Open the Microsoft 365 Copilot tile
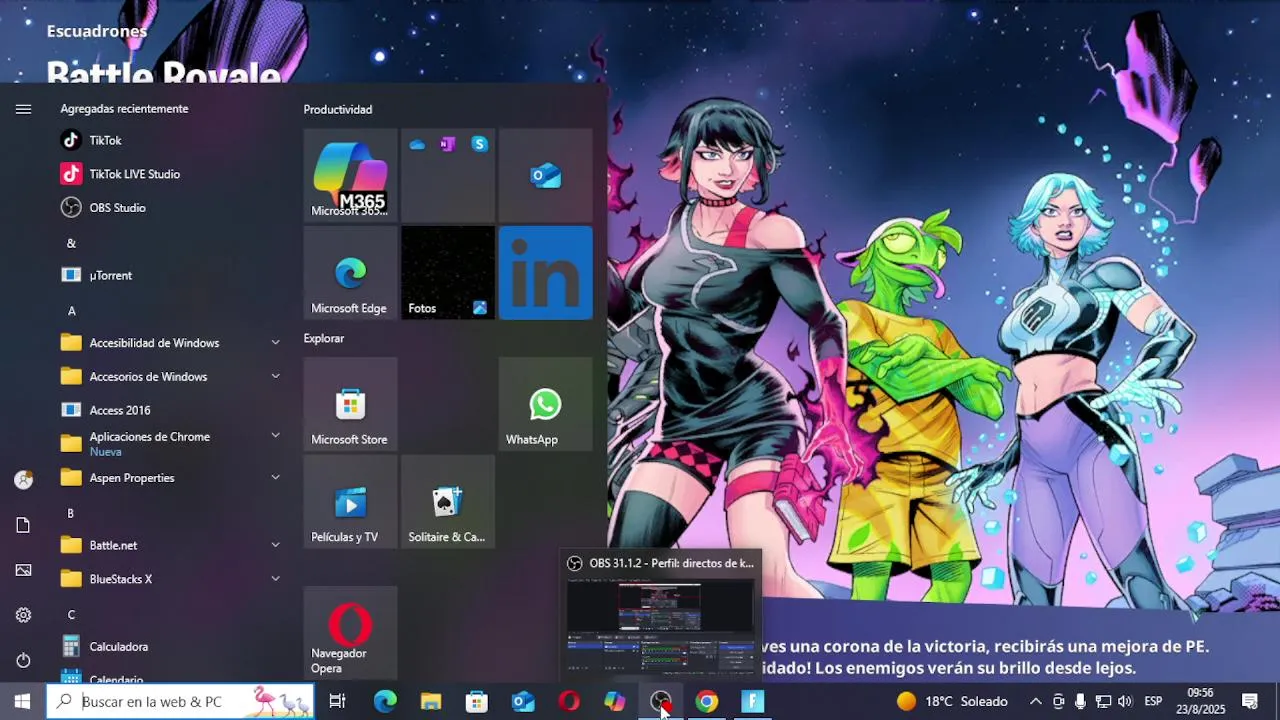Screen dimensions: 1280x720 [x=350, y=175]
